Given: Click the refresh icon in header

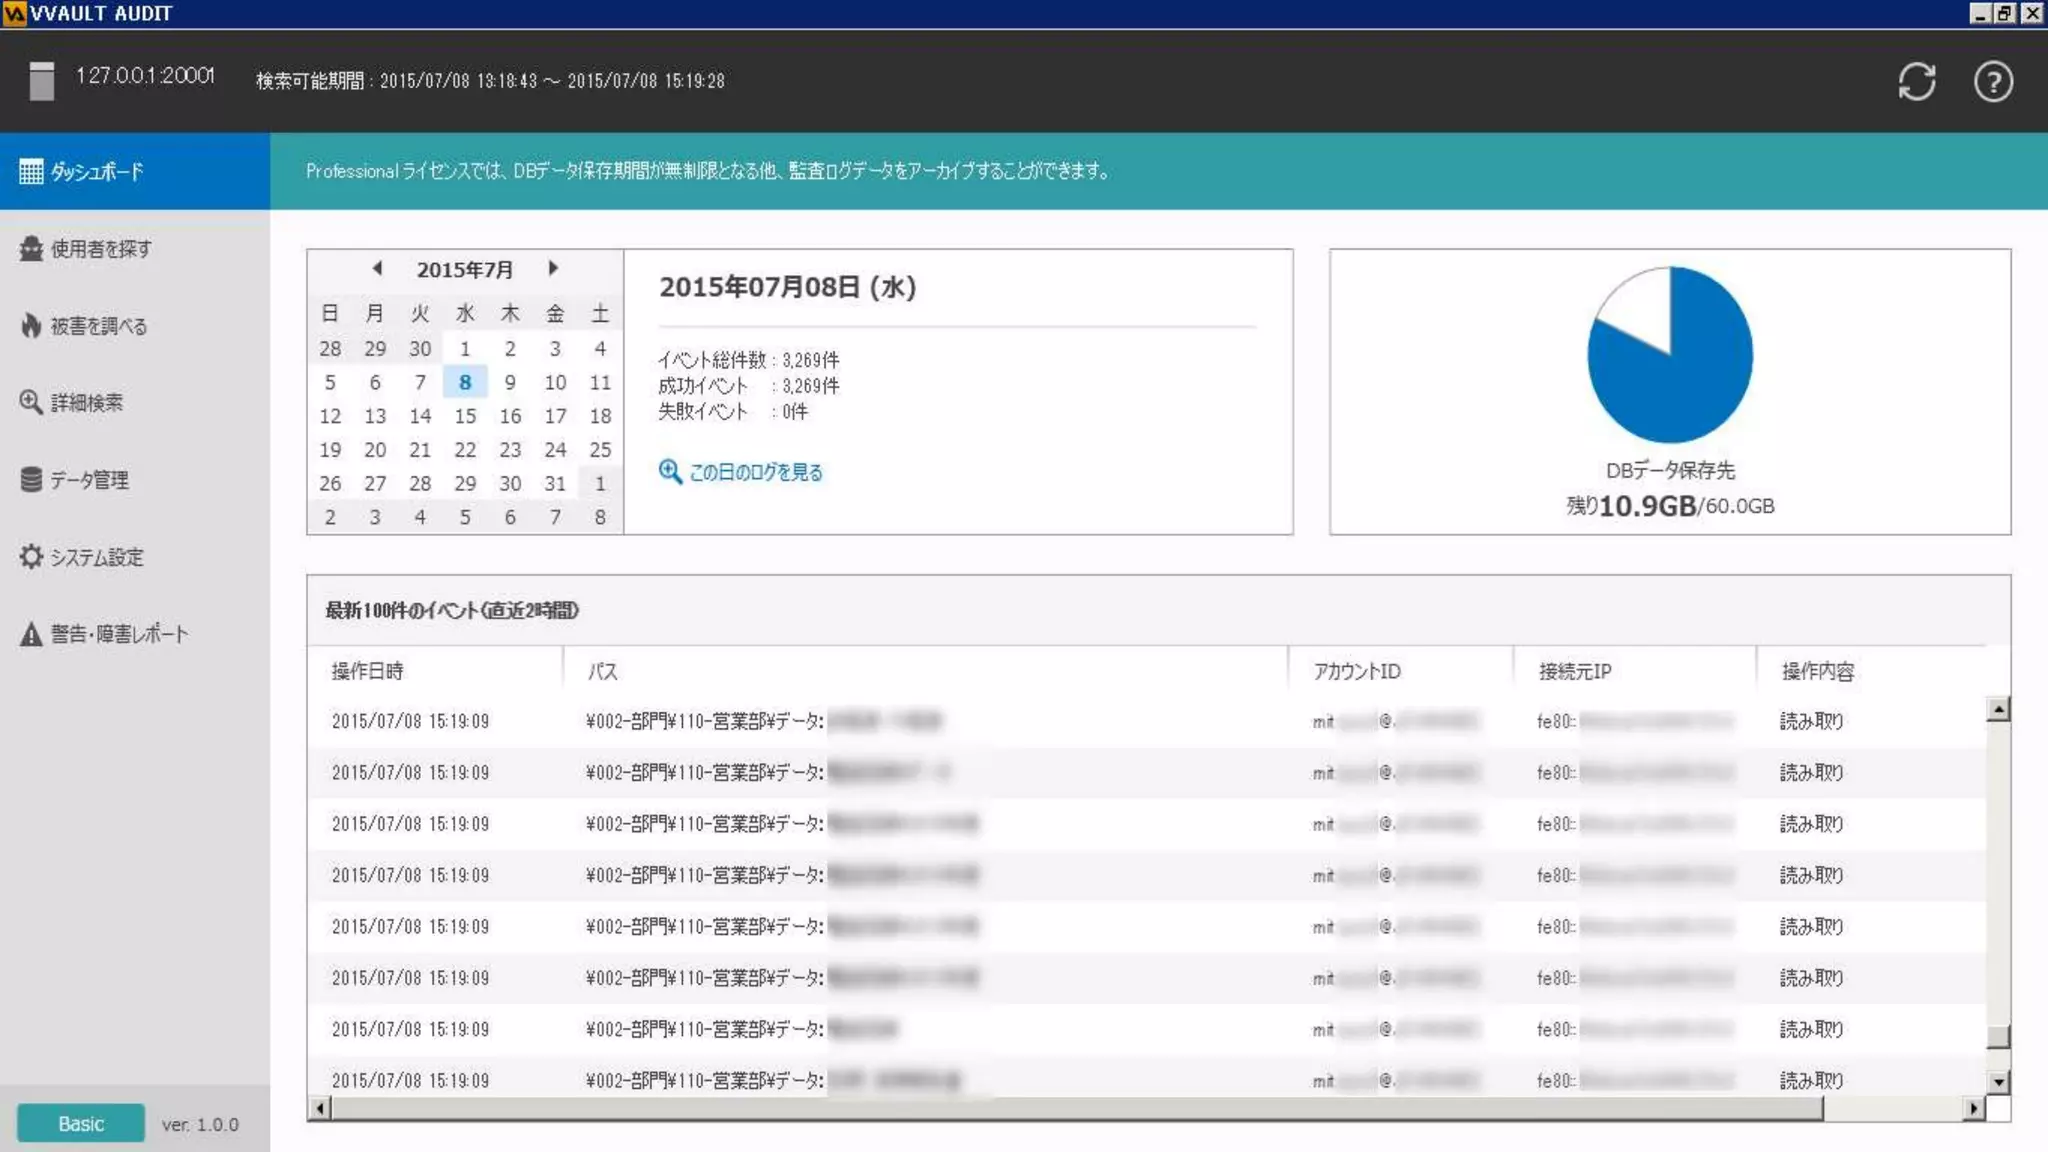Looking at the screenshot, I should (1916, 82).
